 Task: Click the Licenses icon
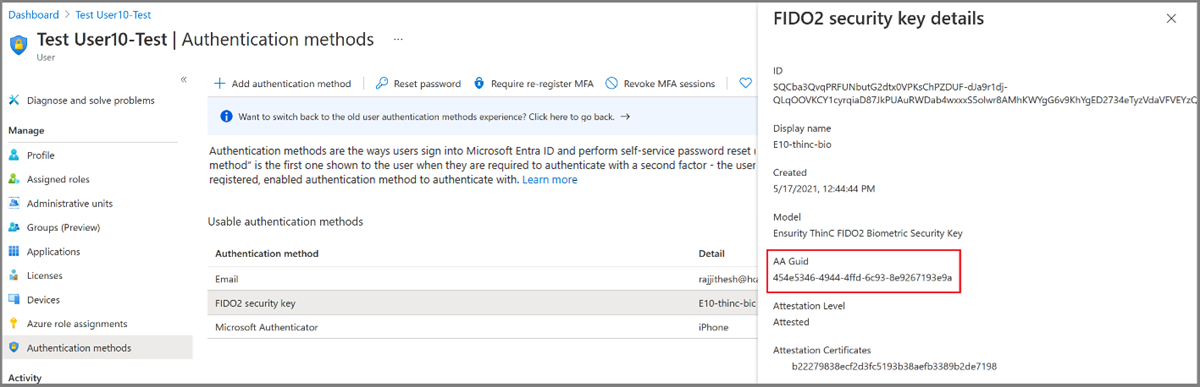(x=14, y=275)
